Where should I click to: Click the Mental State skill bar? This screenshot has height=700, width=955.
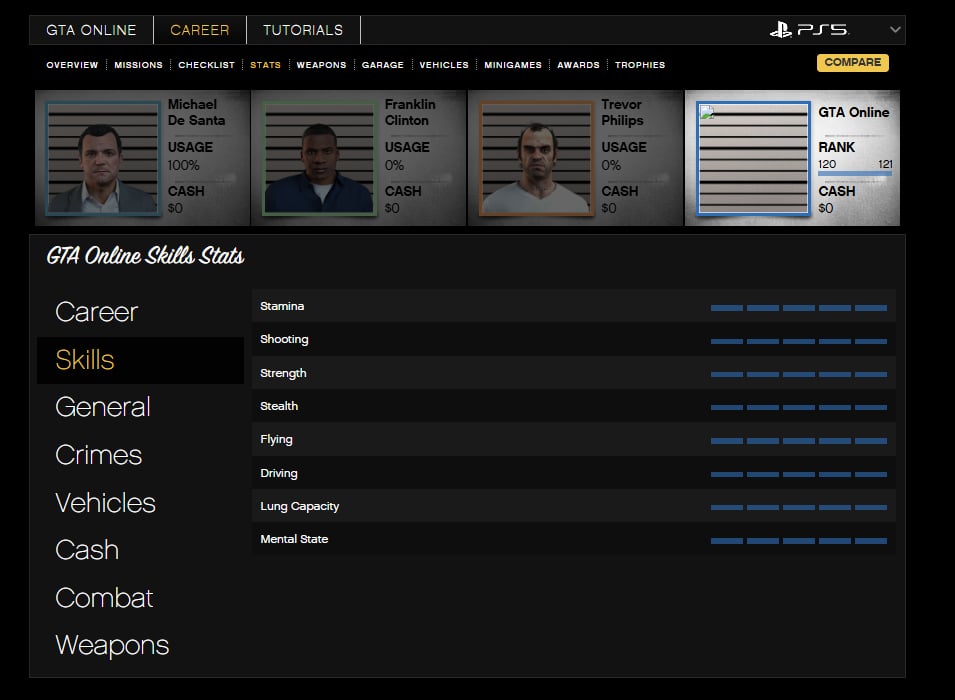(798, 541)
